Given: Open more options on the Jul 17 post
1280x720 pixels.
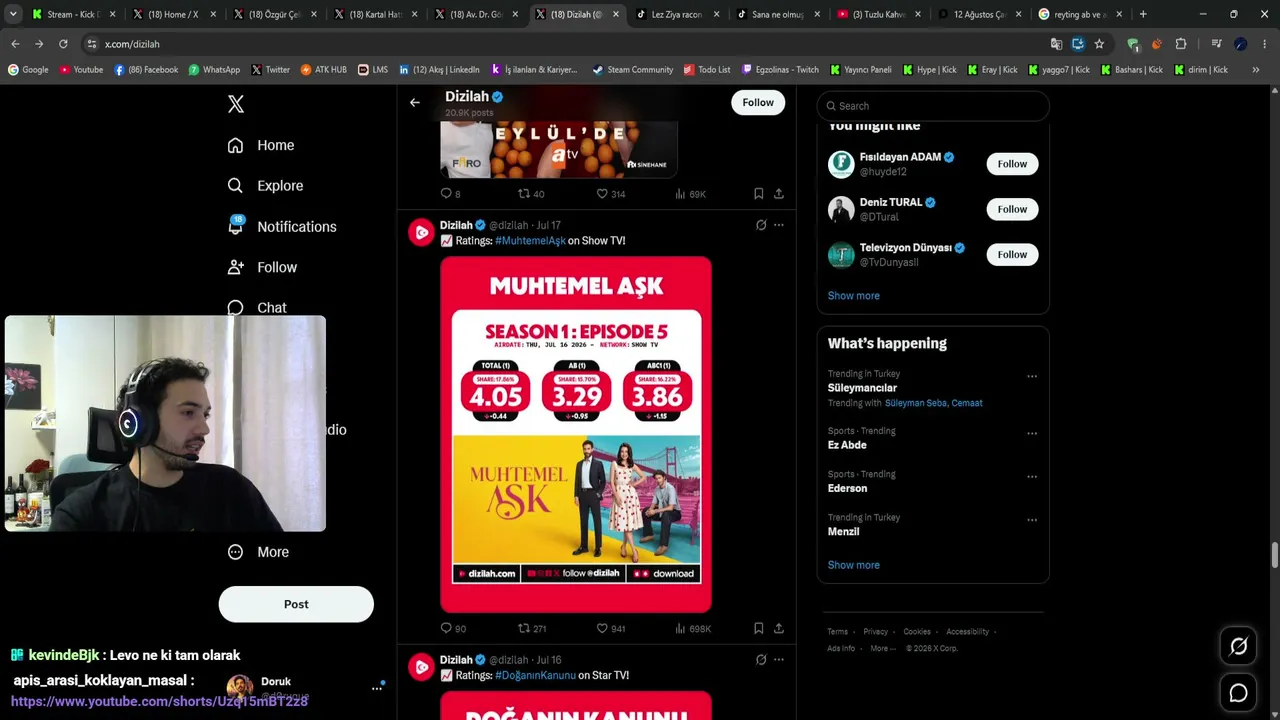Looking at the screenshot, I should tap(779, 225).
